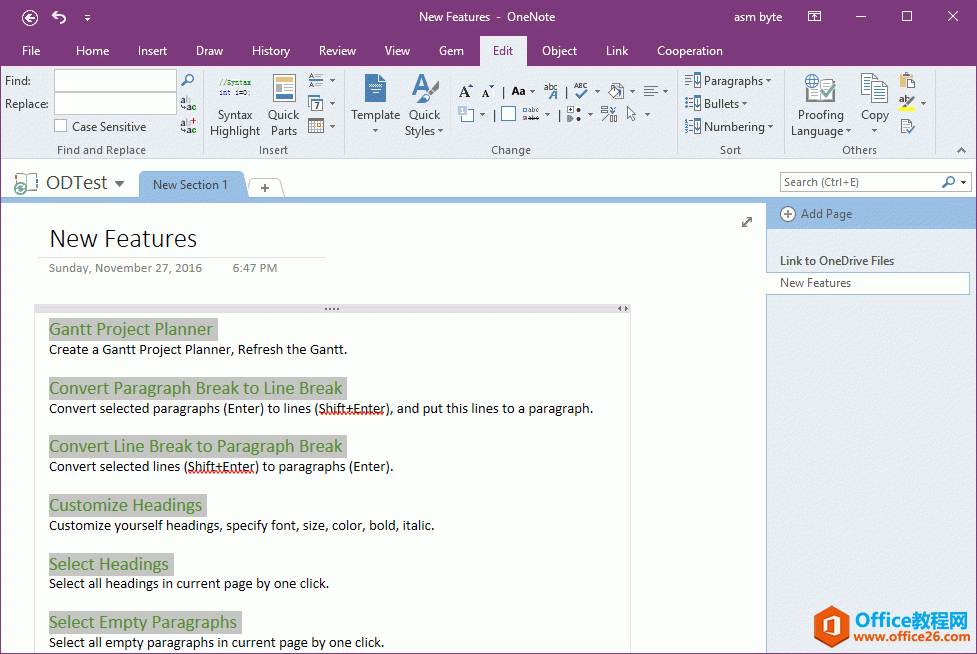This screenshot has height=654, width=977.
Task: Click into the Replace text field
Action: tap(115, 103)
